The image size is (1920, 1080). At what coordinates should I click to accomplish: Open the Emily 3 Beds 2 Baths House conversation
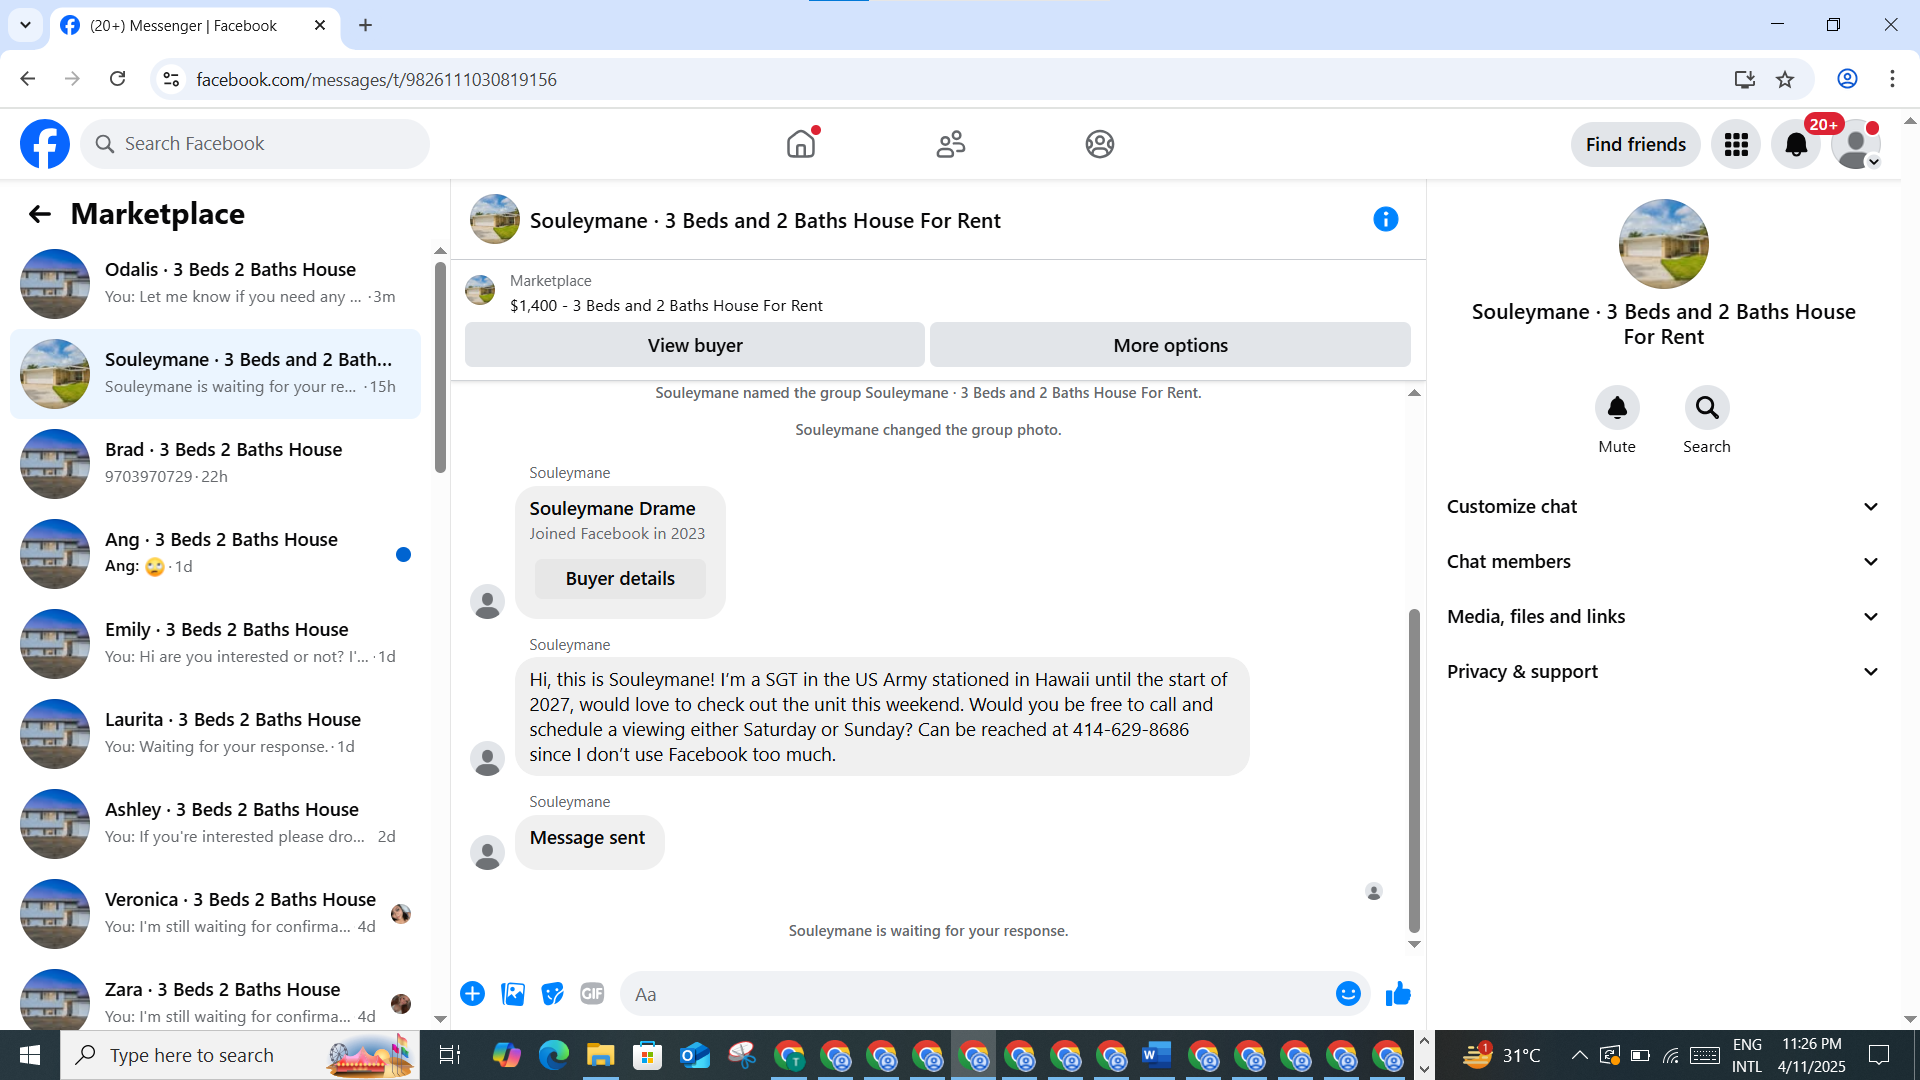point(215,644)
